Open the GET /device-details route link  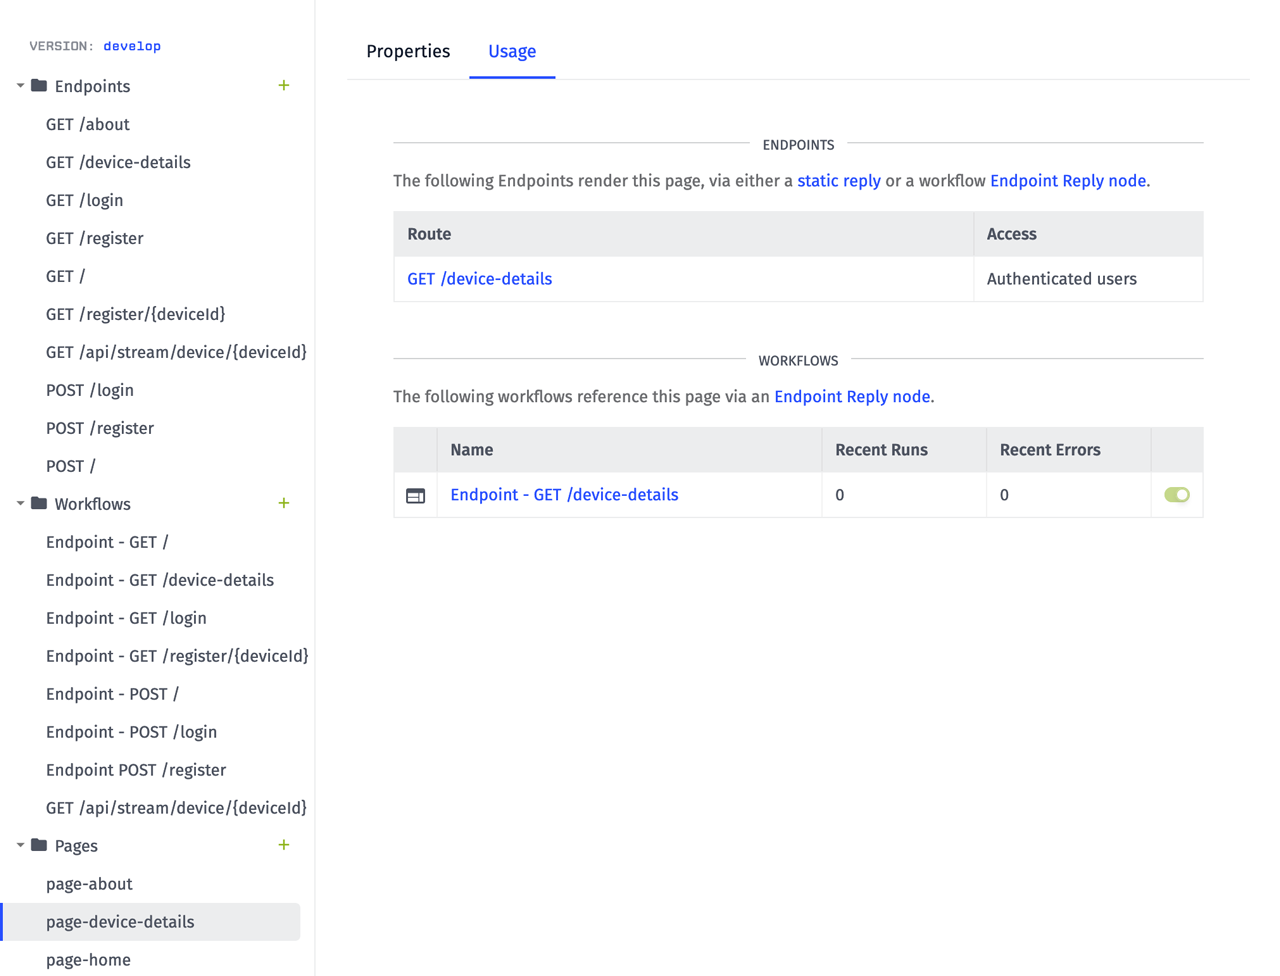click(x=480, y=279)
